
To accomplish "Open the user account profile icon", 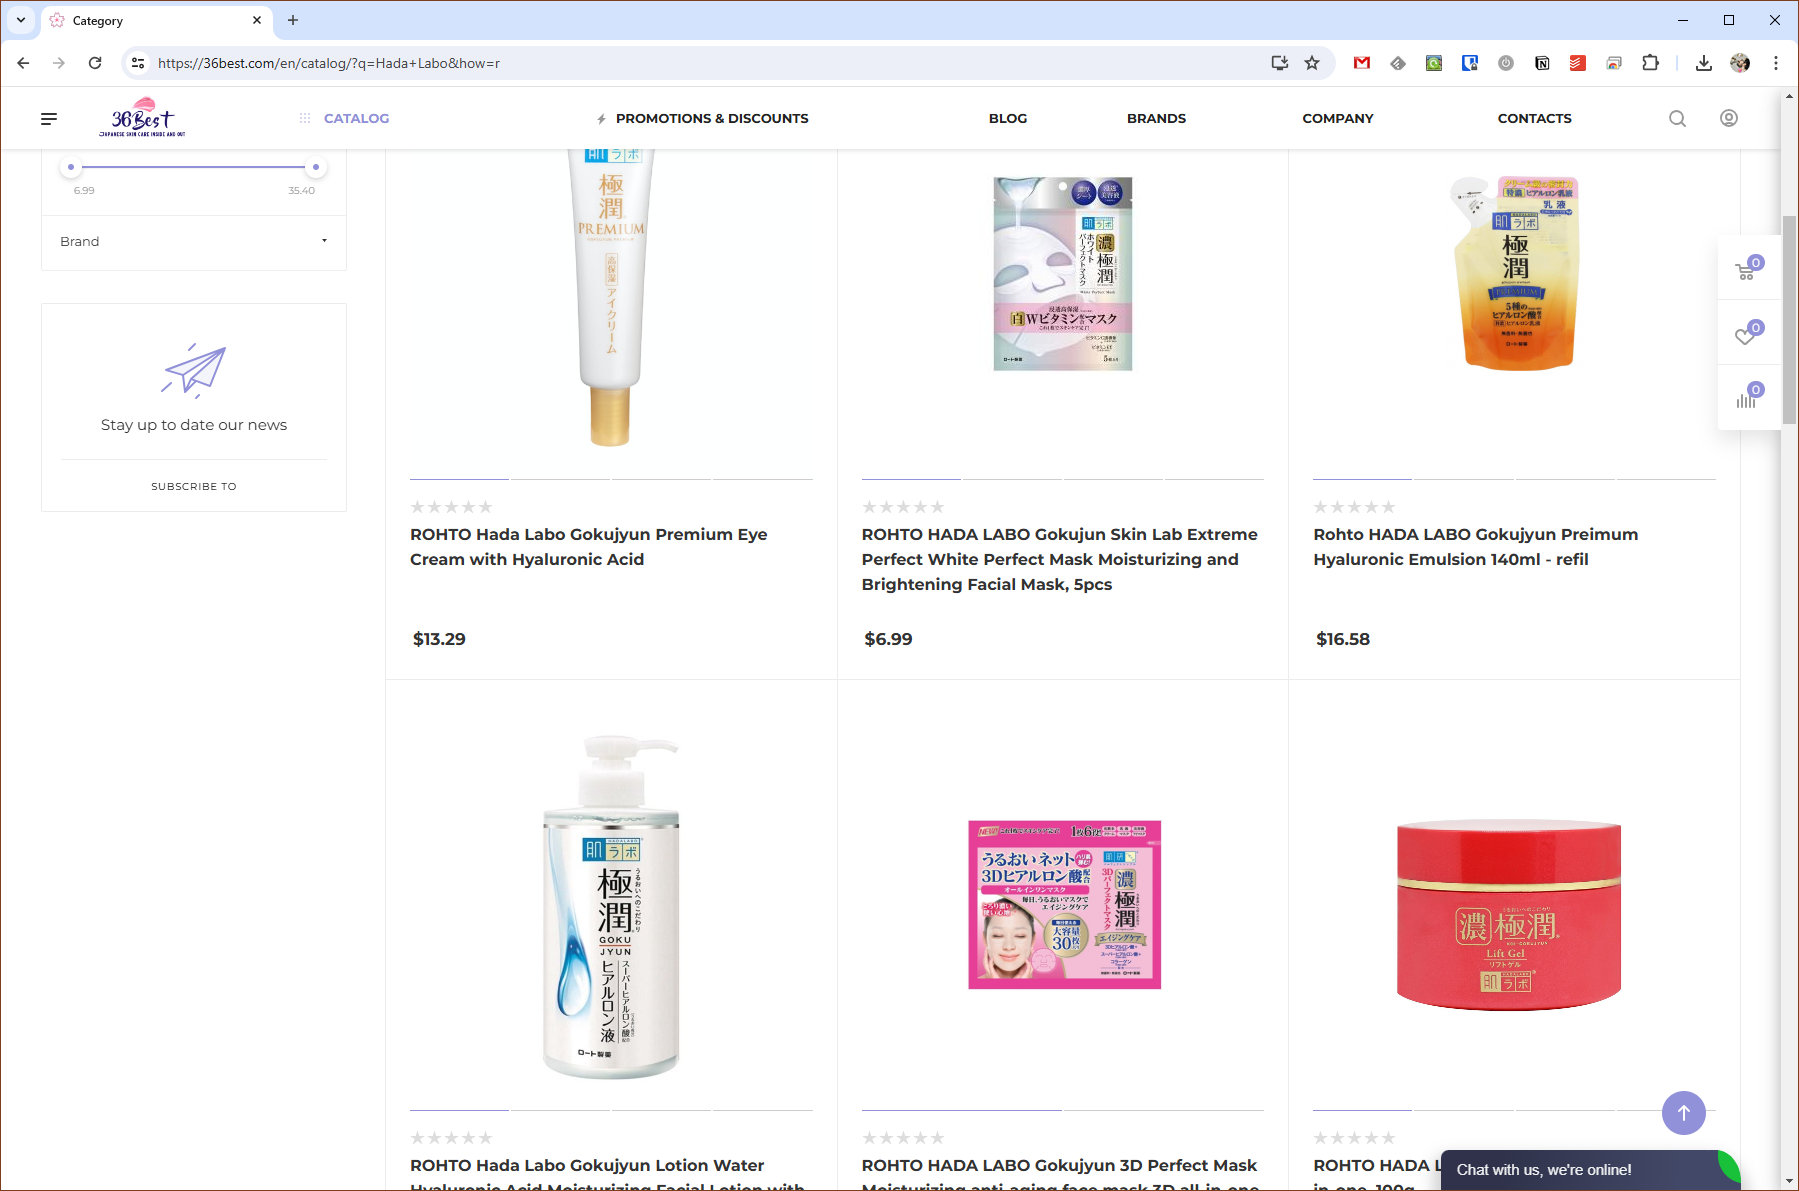I will coord(1728,118).
